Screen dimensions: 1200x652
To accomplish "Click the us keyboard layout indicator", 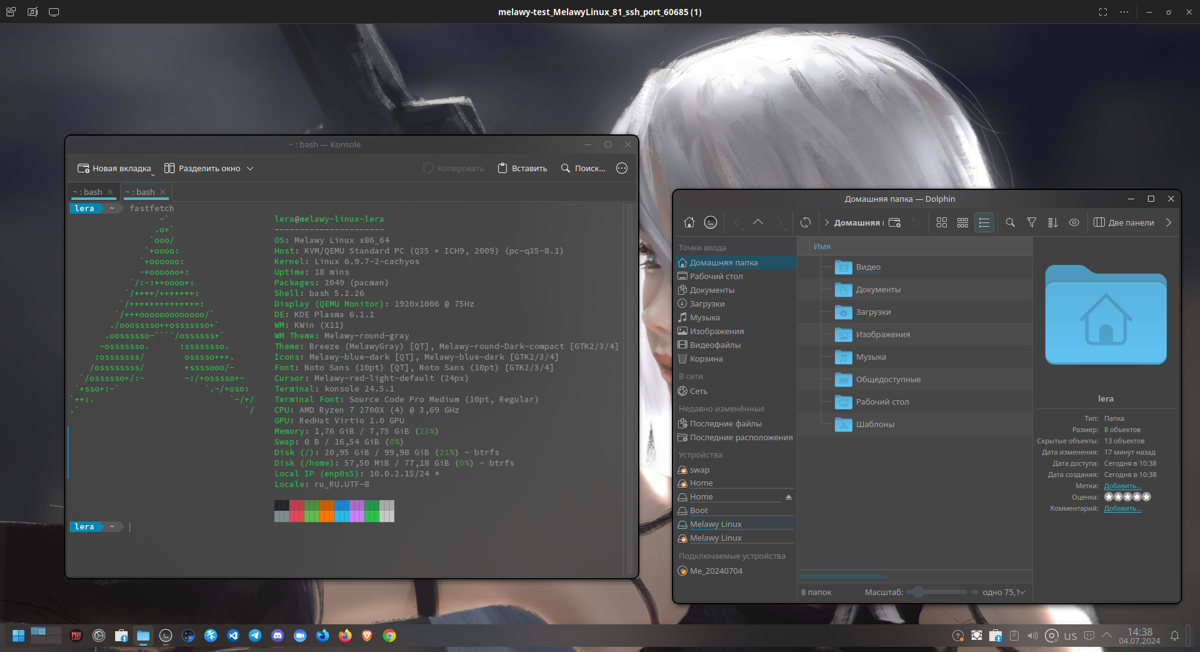I will [x=1070, y=635].
